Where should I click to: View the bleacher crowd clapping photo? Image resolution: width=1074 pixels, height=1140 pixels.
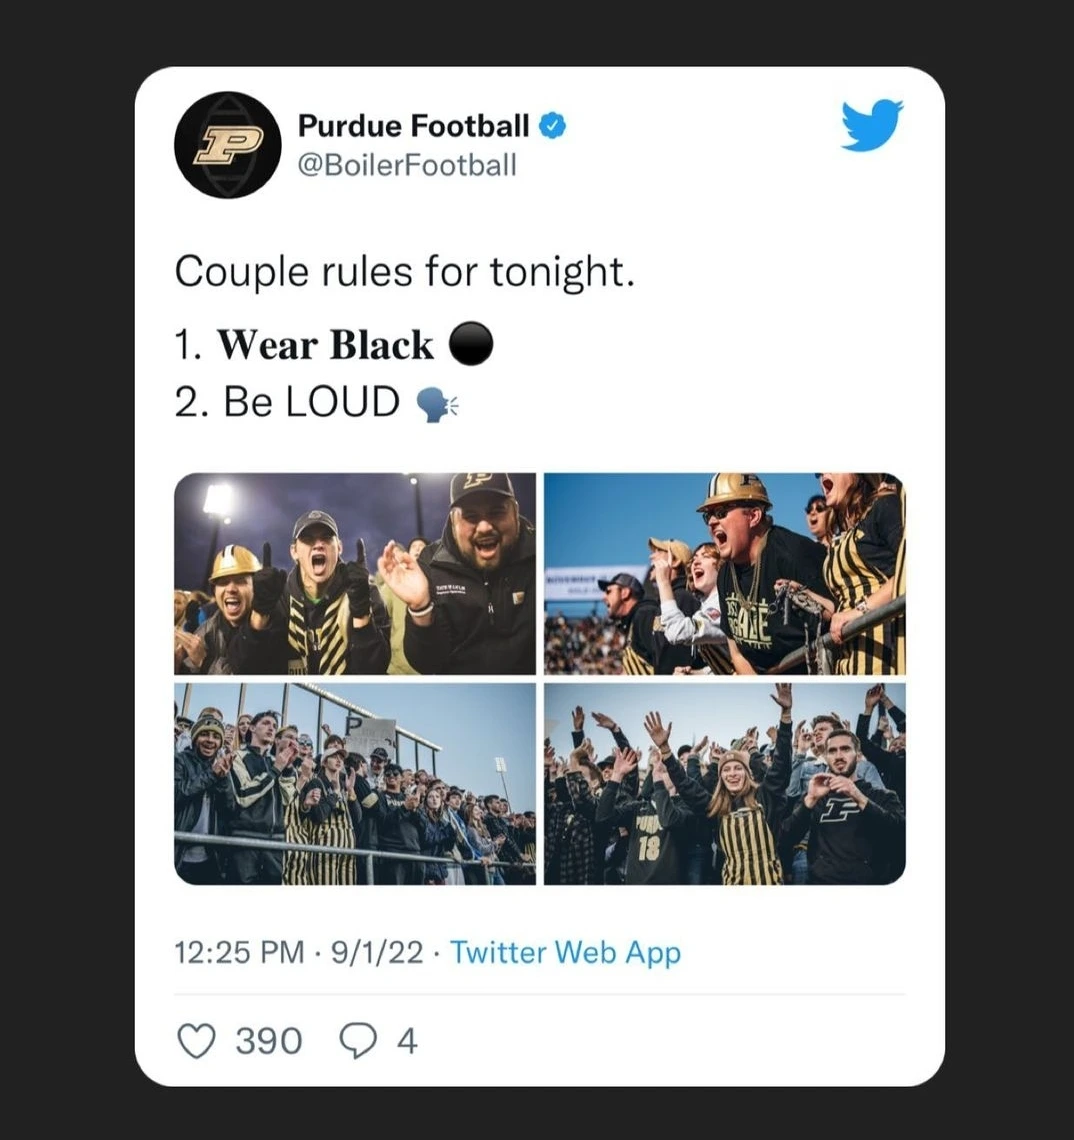point(355,784)
